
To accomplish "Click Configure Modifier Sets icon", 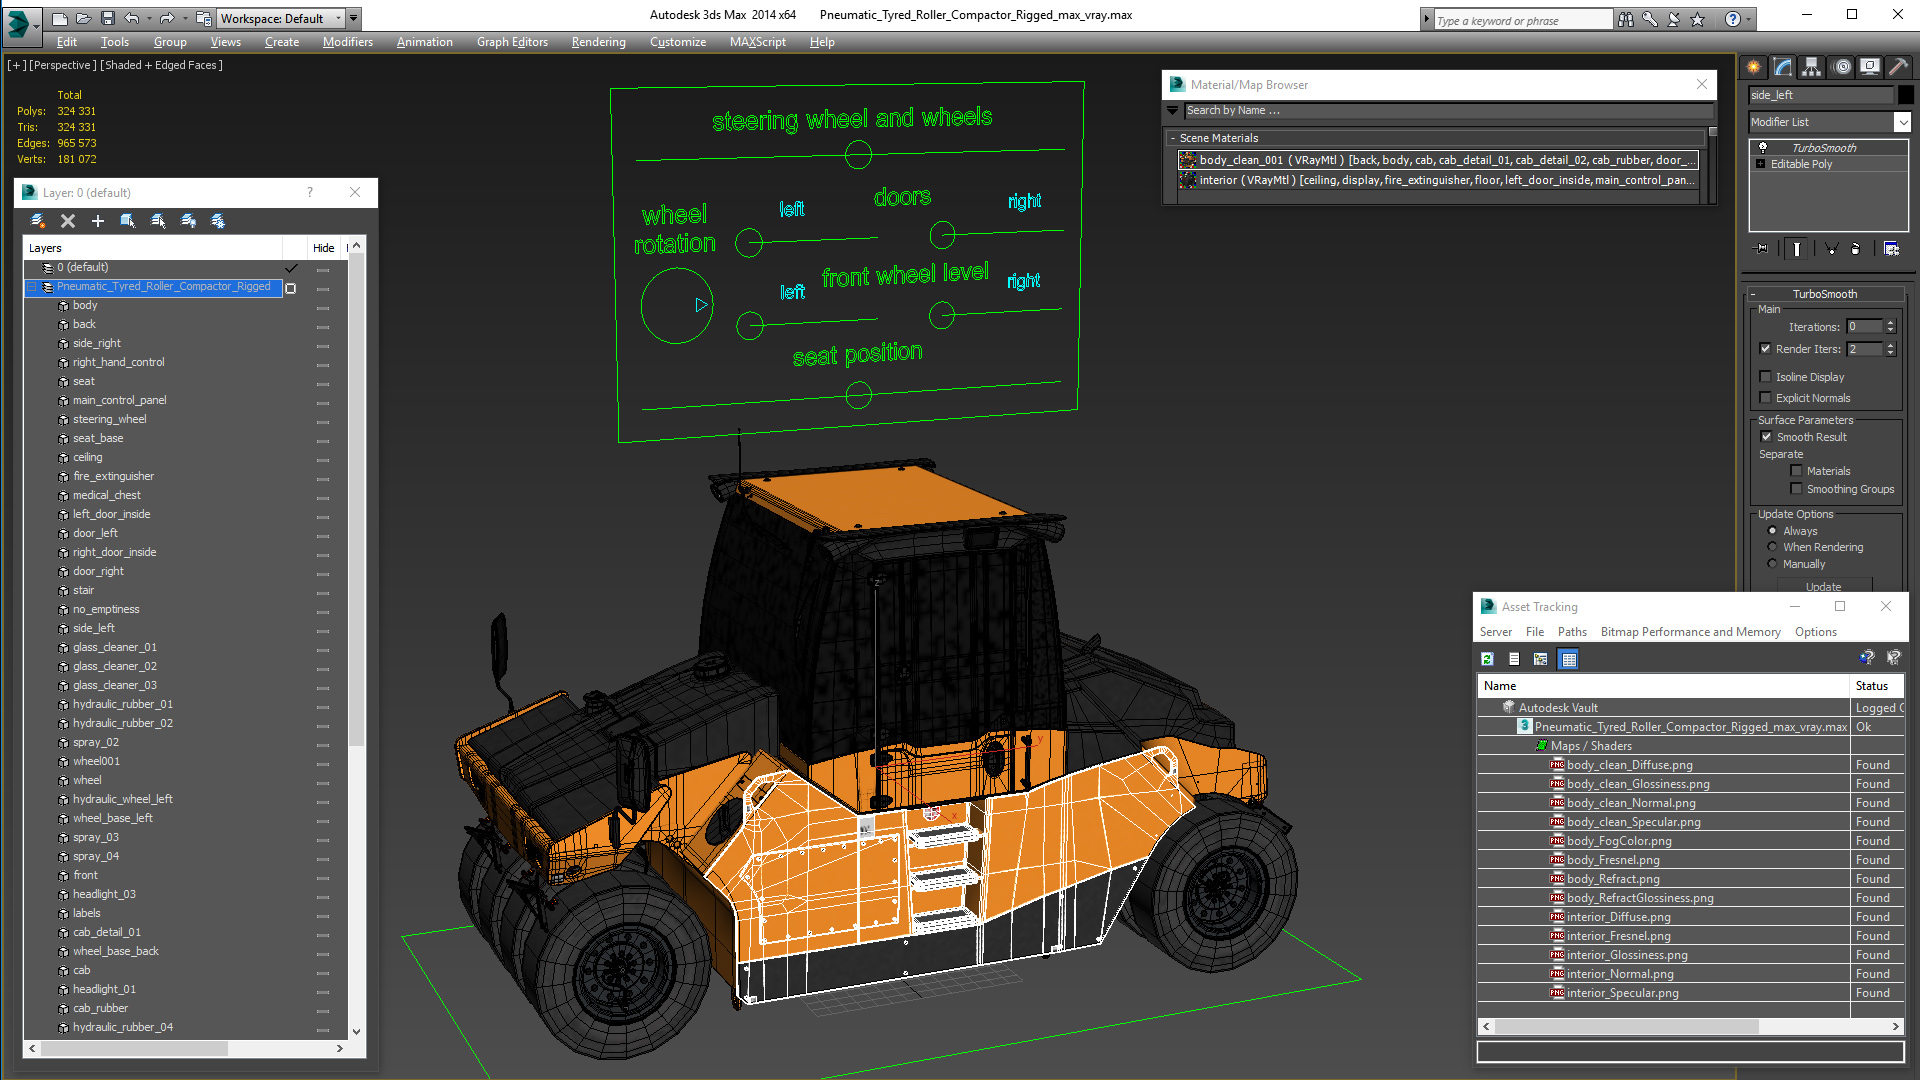I will point(1891,249).
